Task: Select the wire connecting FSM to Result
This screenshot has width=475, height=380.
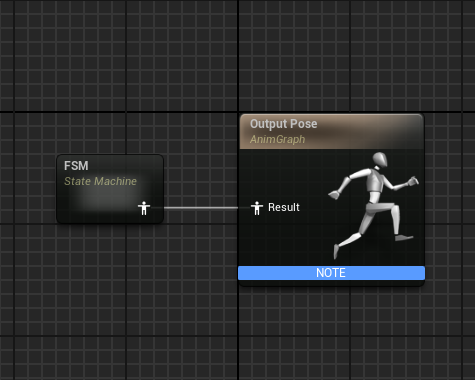Action: (x=201, y=208)
